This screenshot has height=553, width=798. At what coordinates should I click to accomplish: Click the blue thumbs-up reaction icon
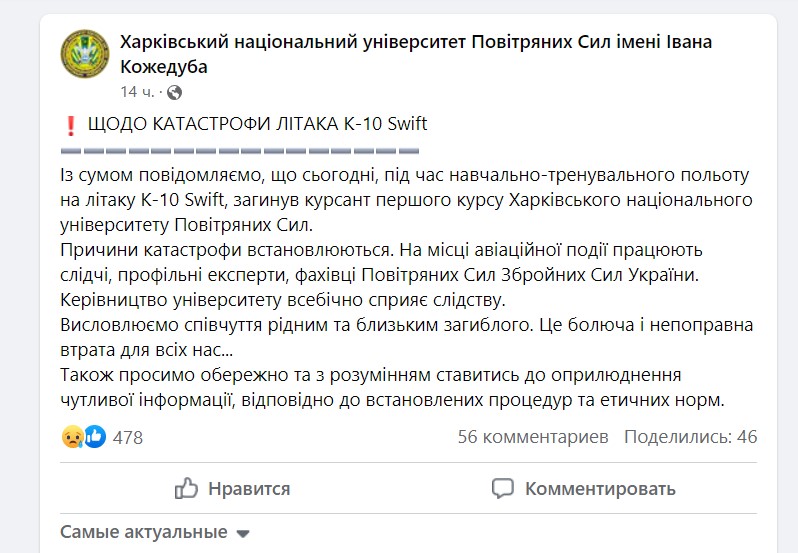[95, 436]
